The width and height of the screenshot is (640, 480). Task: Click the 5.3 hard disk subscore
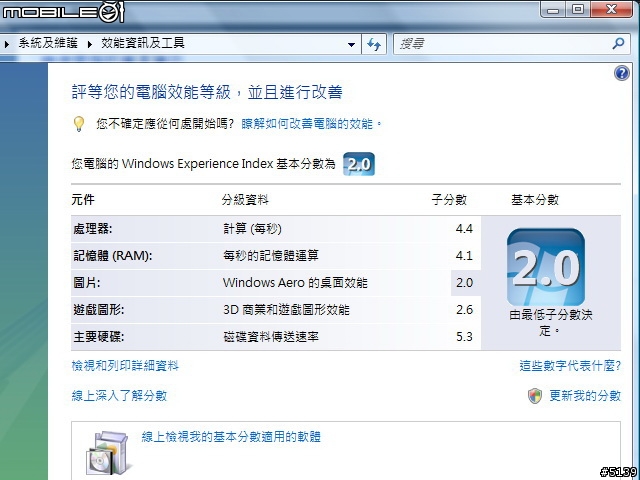tap(464, 337)
